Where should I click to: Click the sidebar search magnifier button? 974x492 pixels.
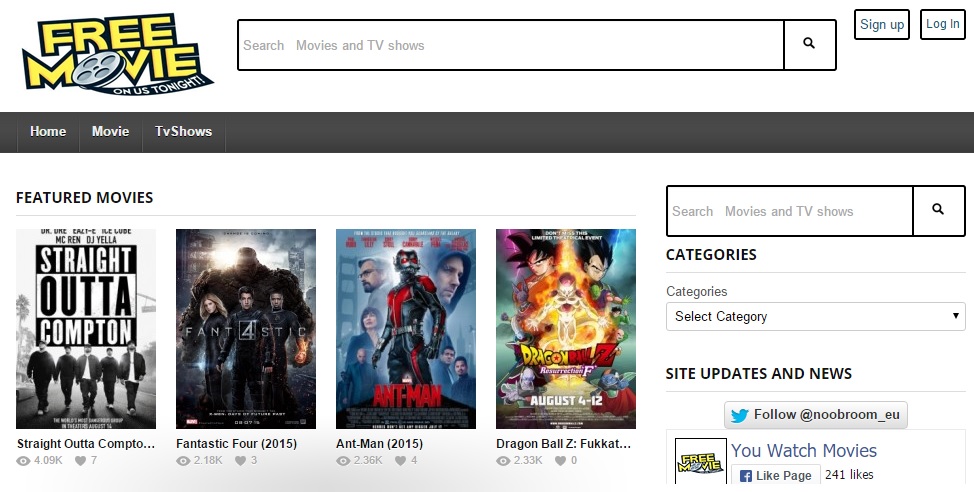[939, 211]
